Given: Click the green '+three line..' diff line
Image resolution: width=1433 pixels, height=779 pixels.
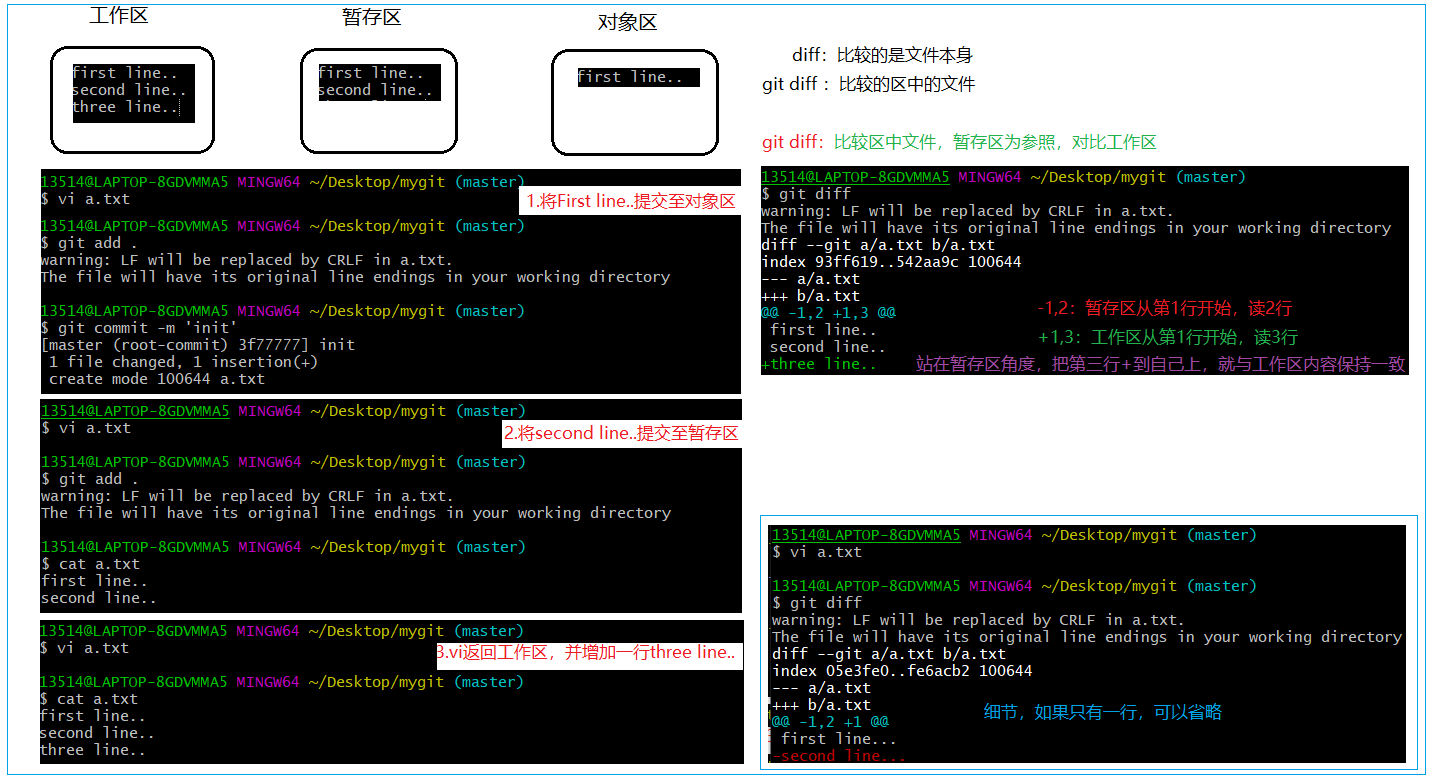Looking at the screenshot, I should 819,365.
